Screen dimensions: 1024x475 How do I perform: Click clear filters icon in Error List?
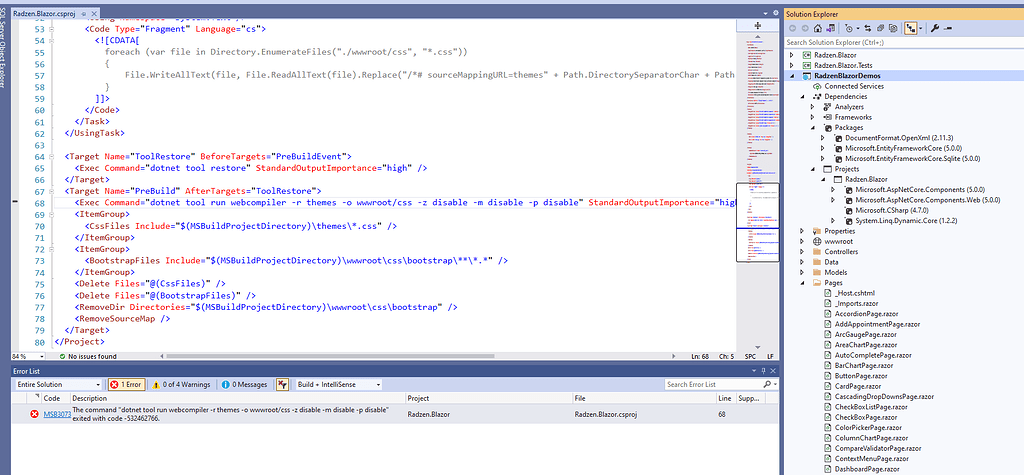coord(282,385)
